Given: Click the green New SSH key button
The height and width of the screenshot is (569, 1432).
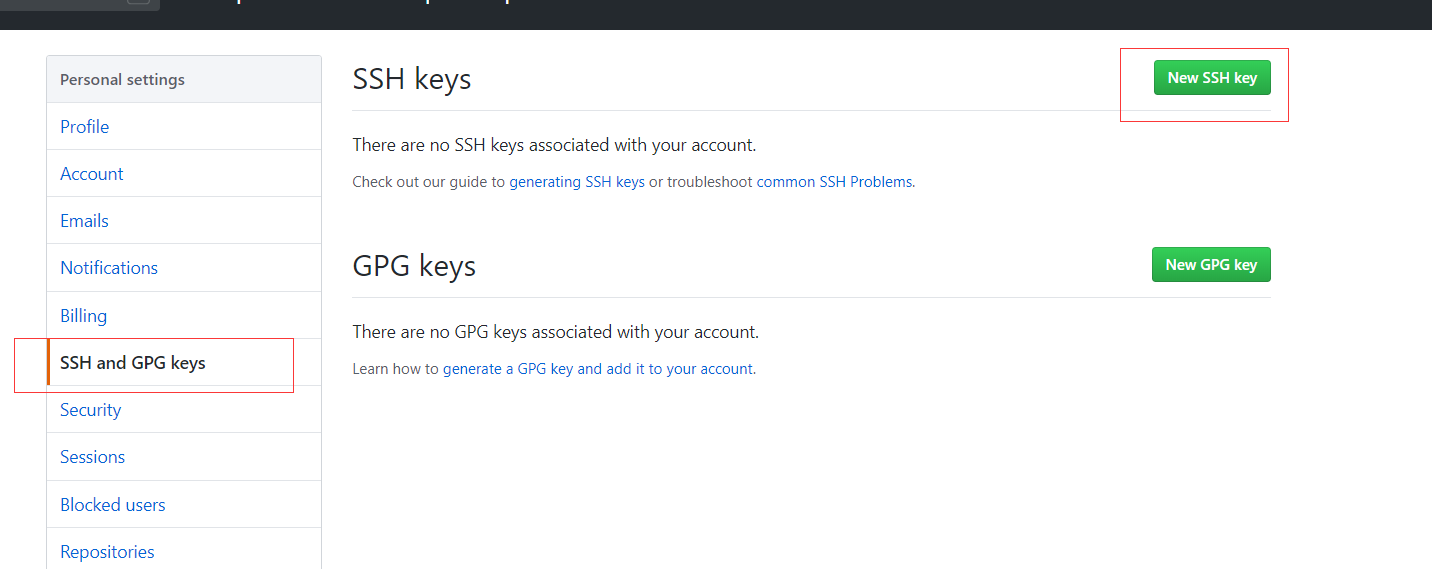Looking at the screenshot, I should [1212, 78].
